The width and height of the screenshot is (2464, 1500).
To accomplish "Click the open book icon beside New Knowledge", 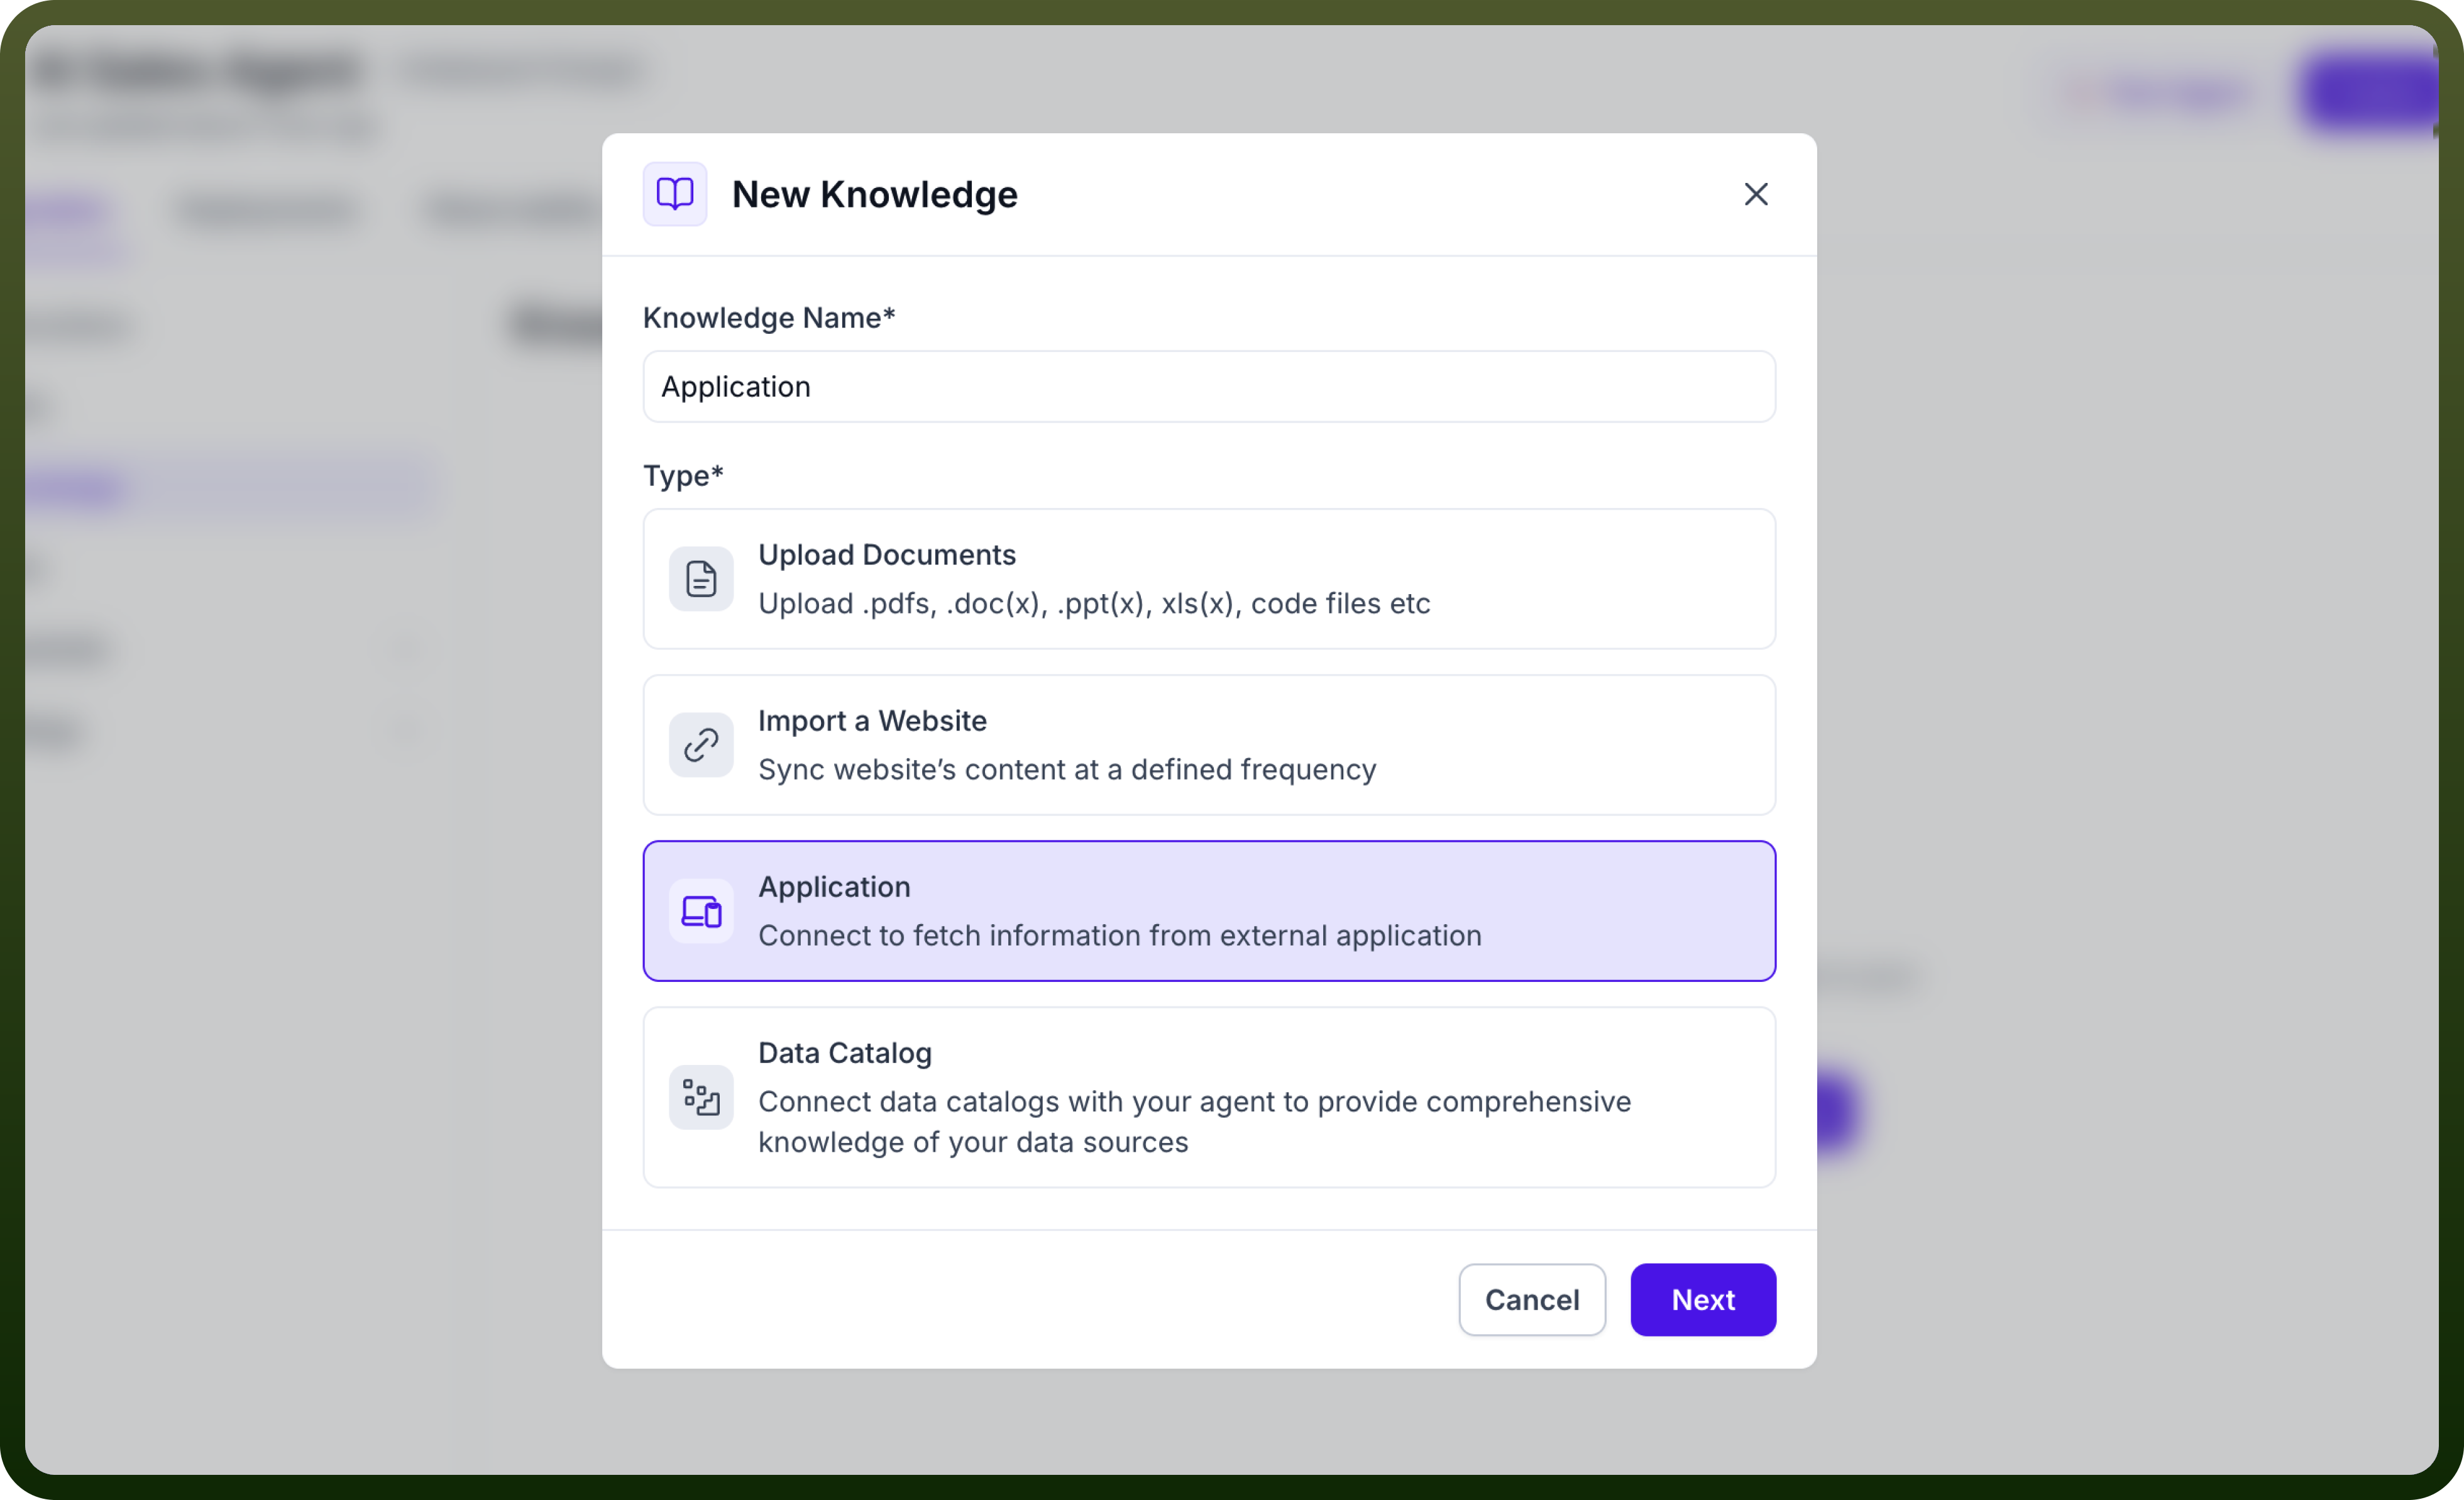I will [675, 194].
